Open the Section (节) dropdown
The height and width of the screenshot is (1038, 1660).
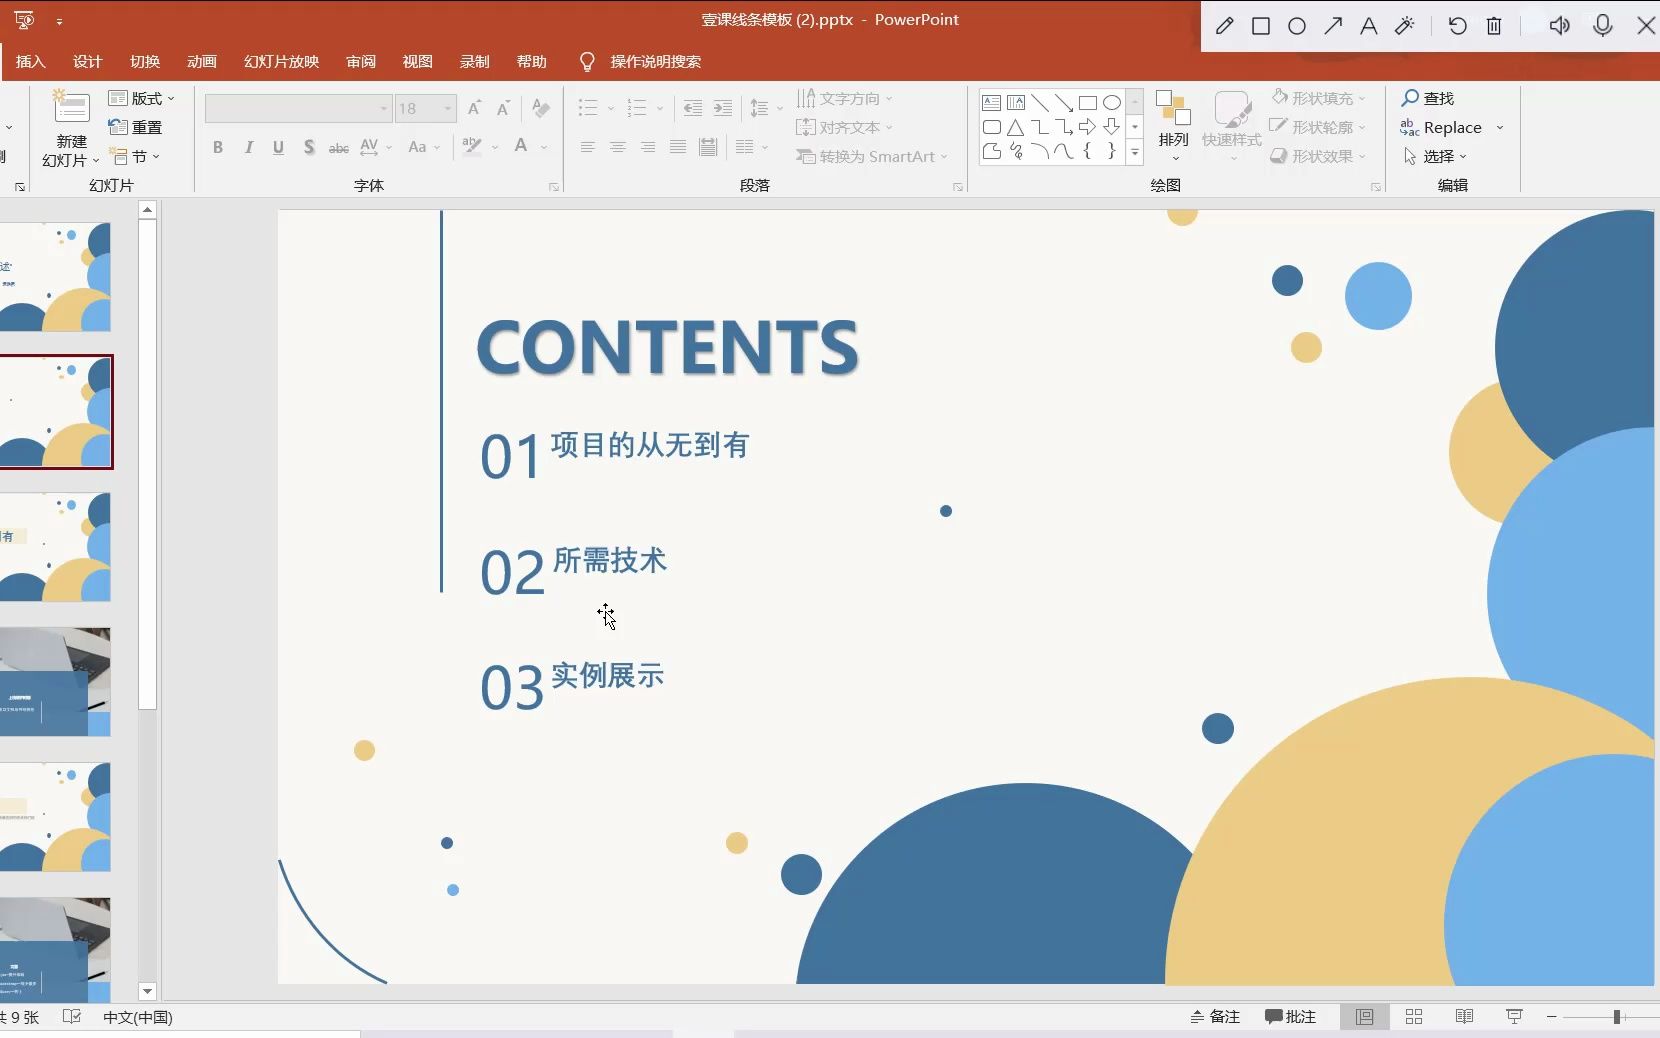pos(135,156)
